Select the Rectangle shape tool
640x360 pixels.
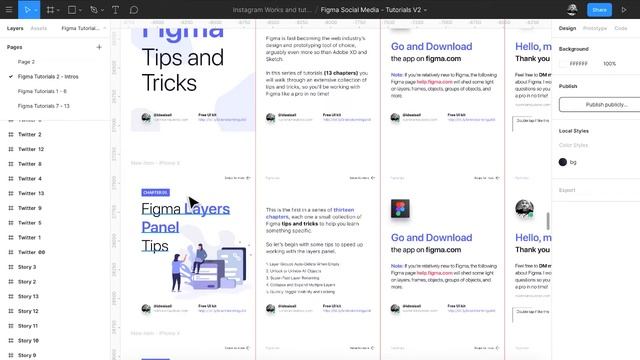coord(72,9)
